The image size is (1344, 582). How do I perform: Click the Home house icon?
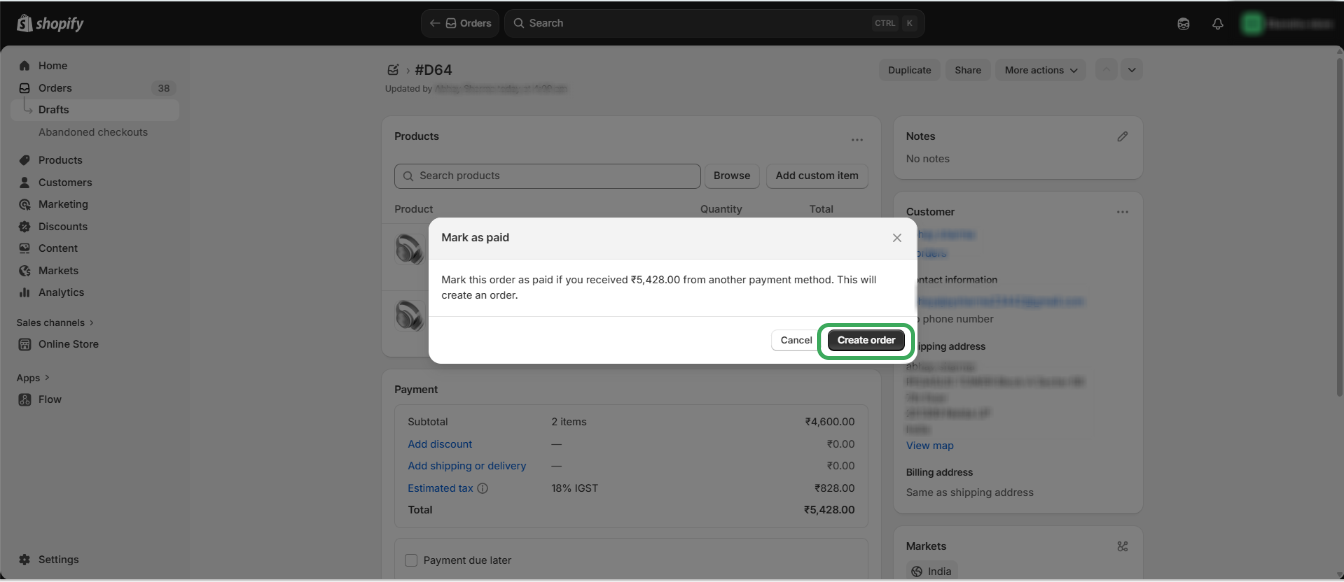click(25, 66)
